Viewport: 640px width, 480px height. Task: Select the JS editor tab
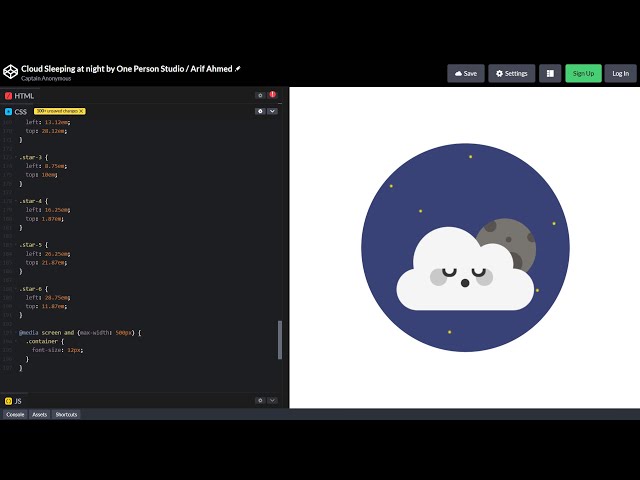[x=13, y=401]
